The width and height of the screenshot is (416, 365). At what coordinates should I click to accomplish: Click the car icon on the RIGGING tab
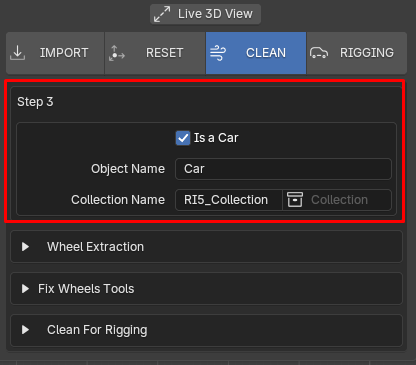coord(319,53)
